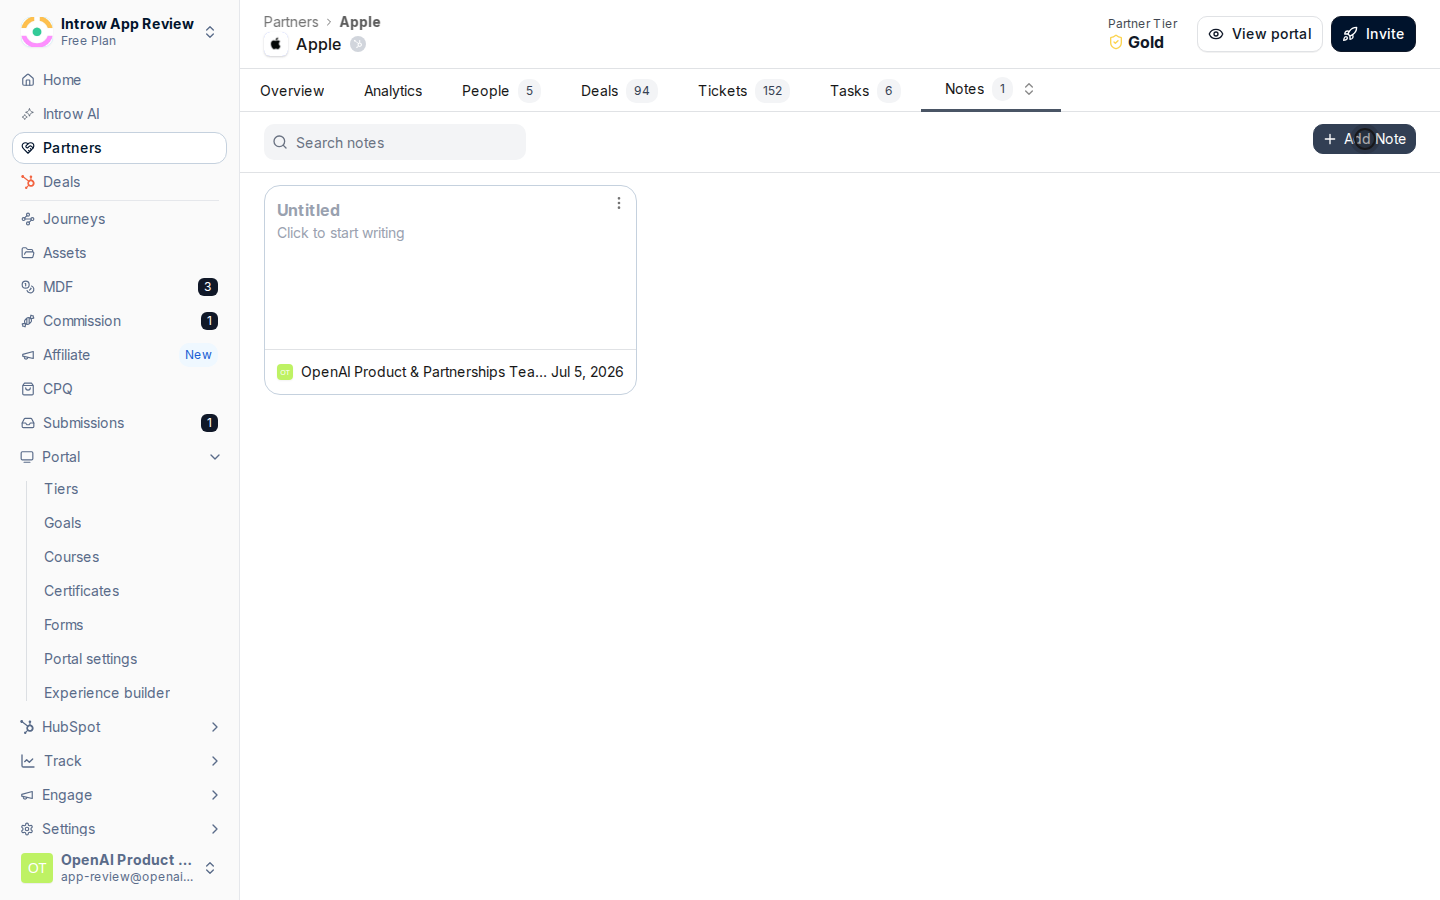Click the MDF icon
The image size is (1440, 900).
point(28,287)
